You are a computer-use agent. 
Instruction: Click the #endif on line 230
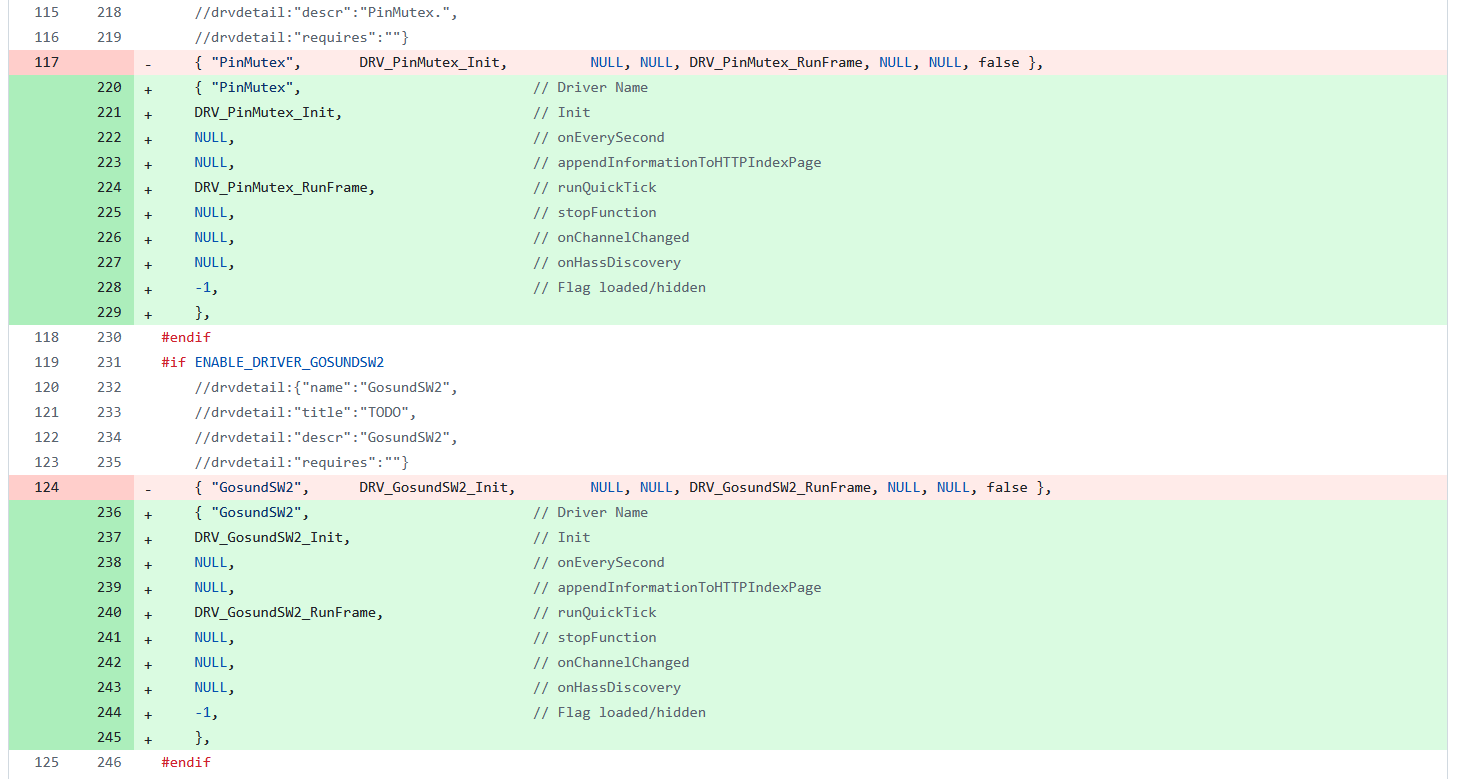tap(186, 337)
